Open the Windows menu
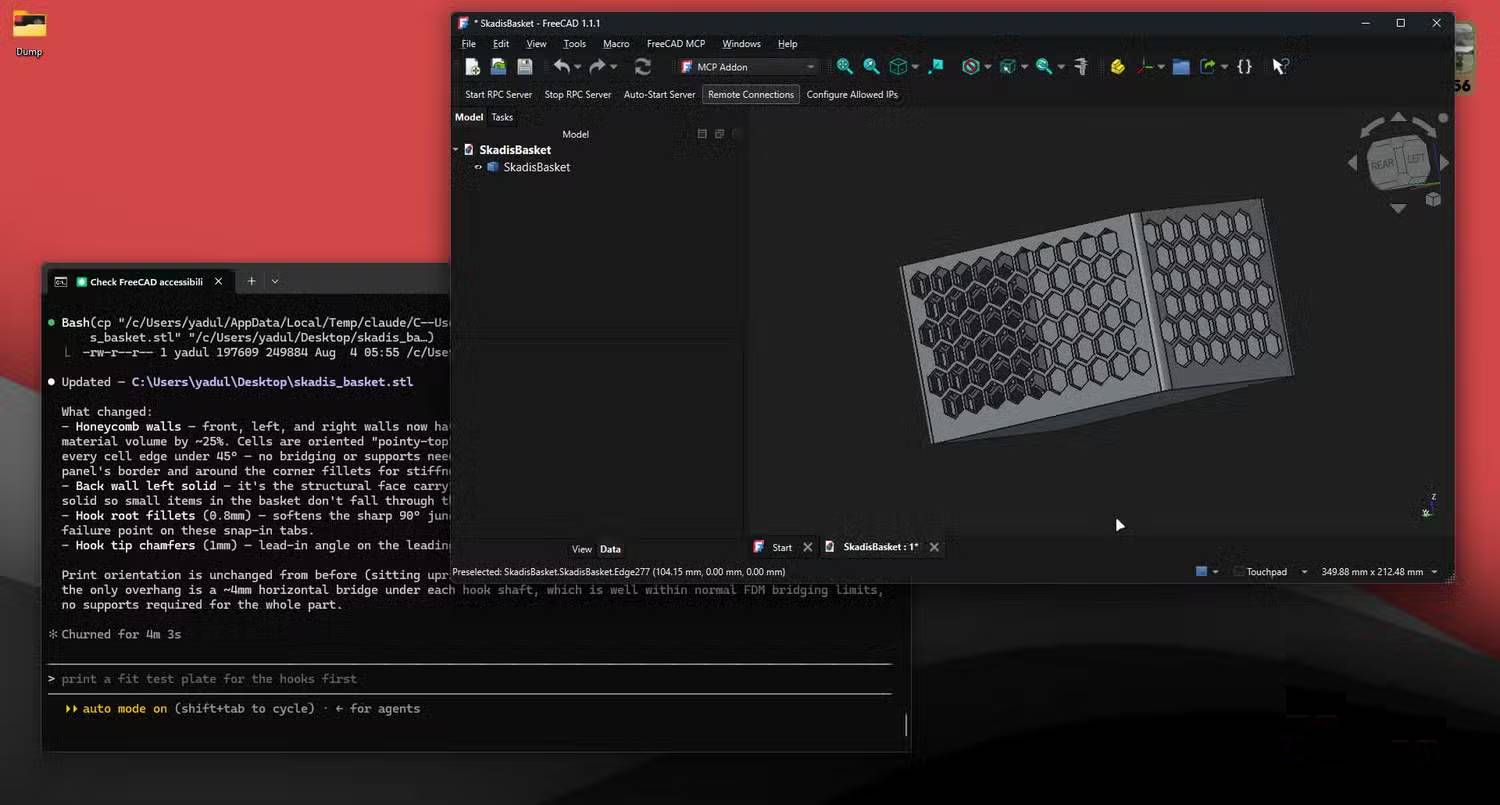1500x805 pixels. click(741, 44)
